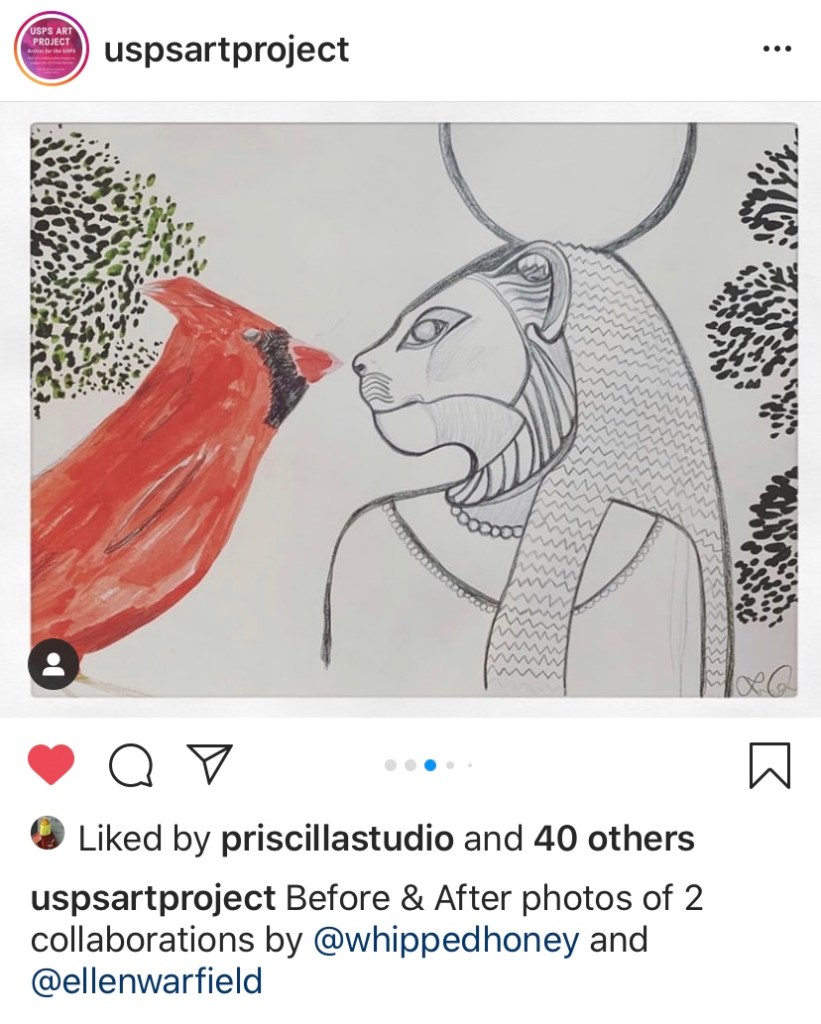Tap the active blue carousel dot

tap(430, 765)
